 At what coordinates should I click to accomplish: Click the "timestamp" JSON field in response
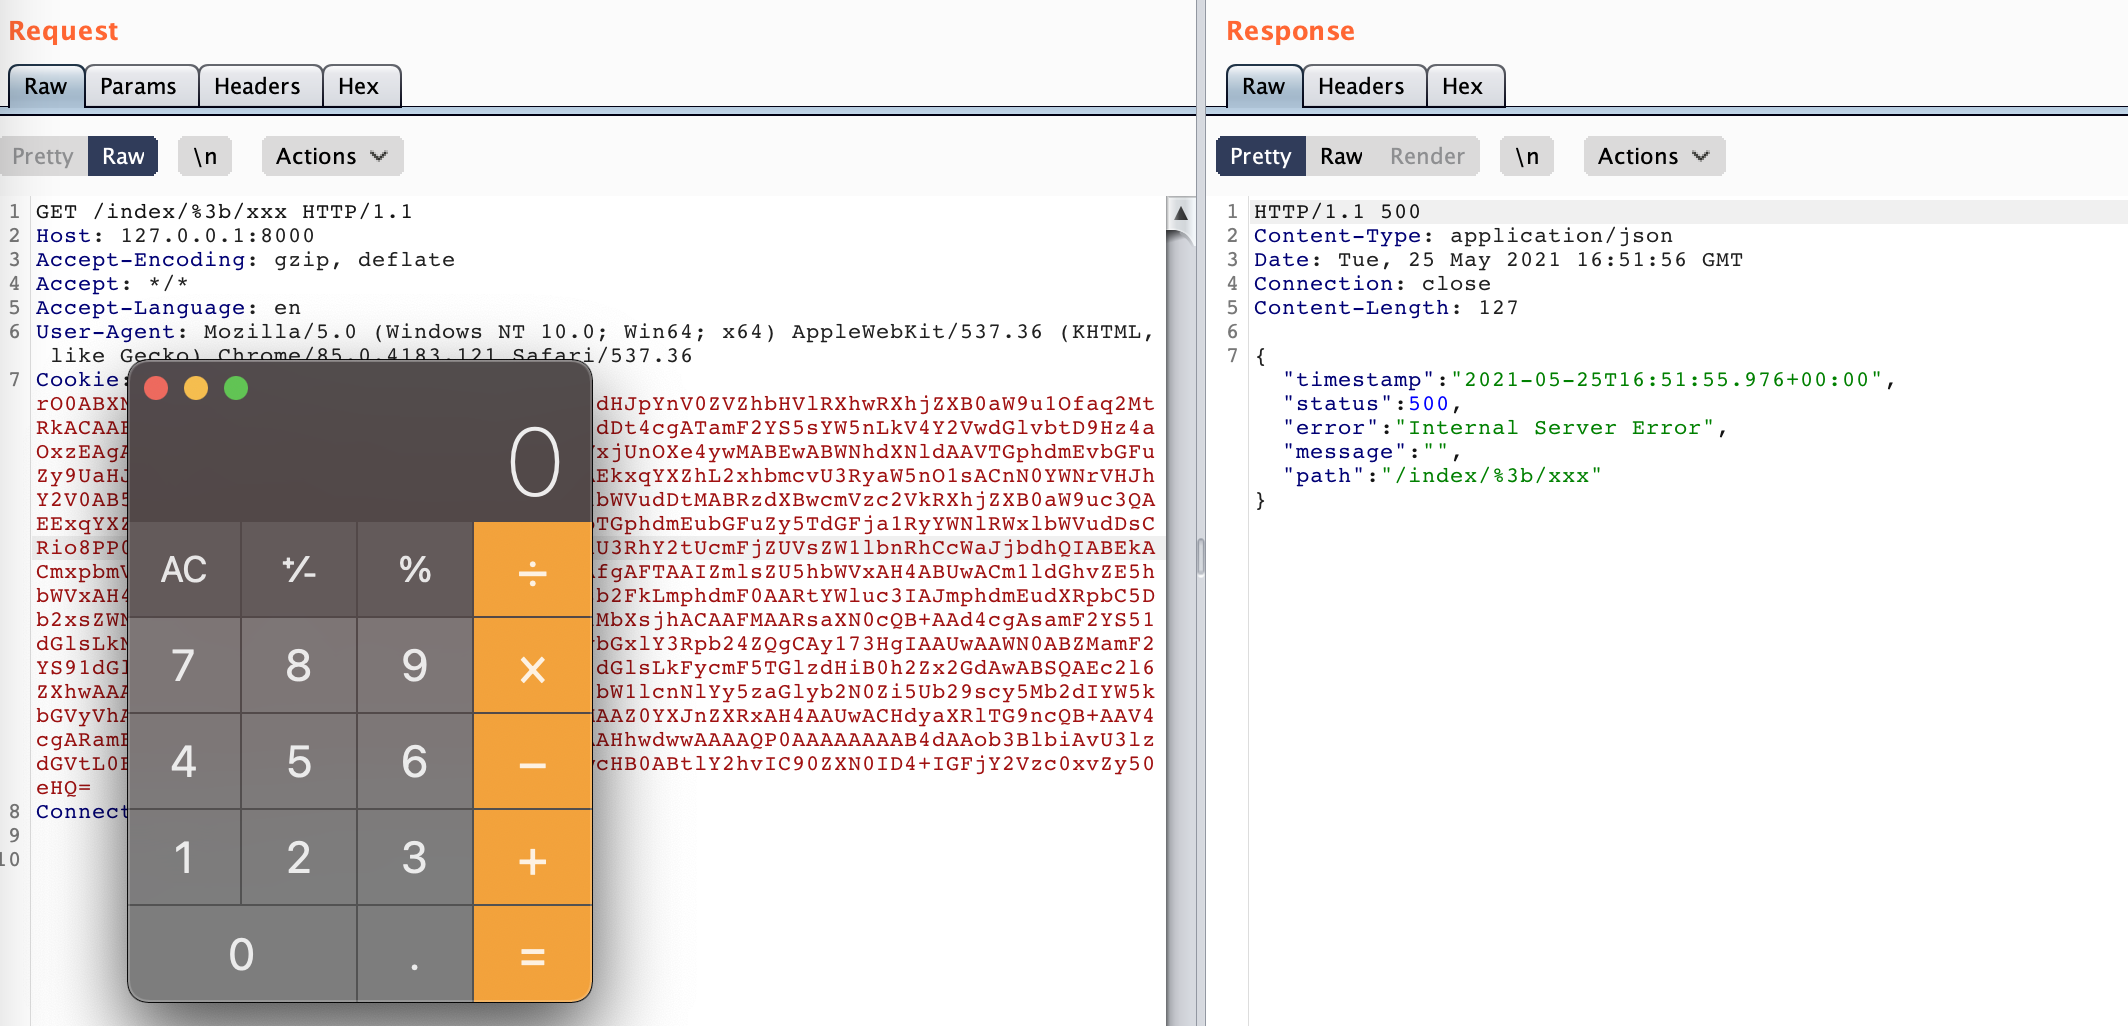(1589, 380)
